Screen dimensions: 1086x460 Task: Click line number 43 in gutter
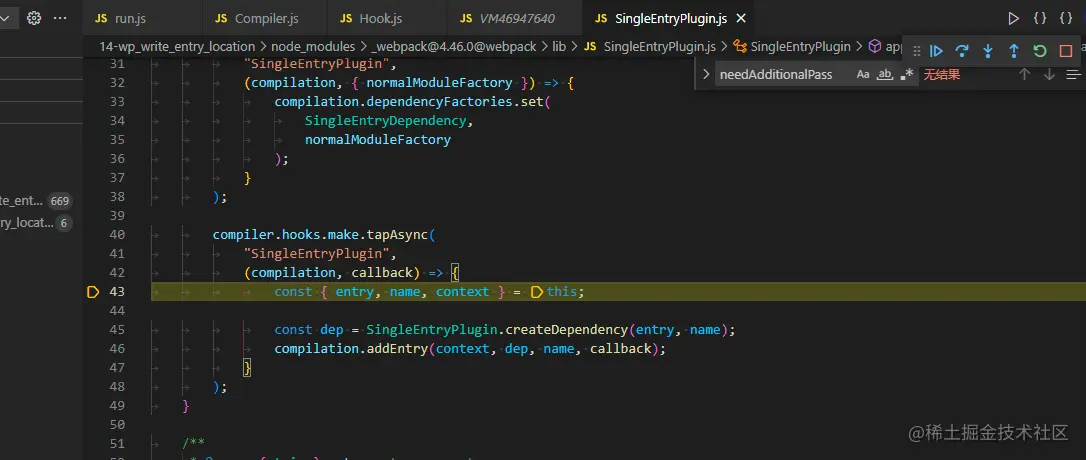coord(117,292)
